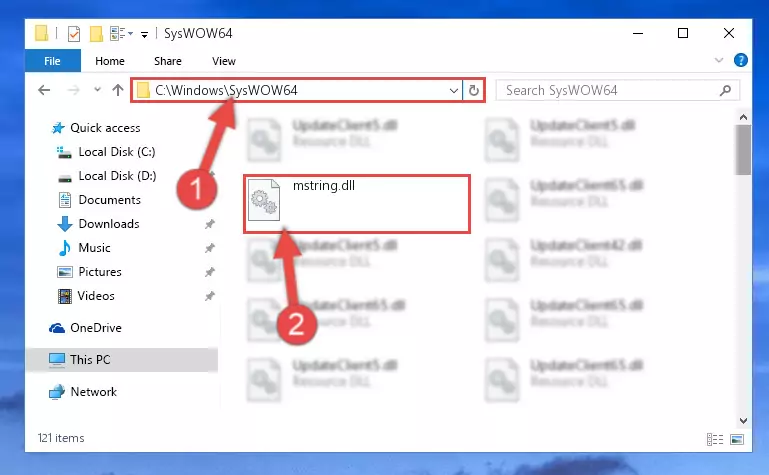The width and height of the screenshot is (769, 475).
Task: Click the Search SysWOW64 box
Action: (x=617, y=91)
